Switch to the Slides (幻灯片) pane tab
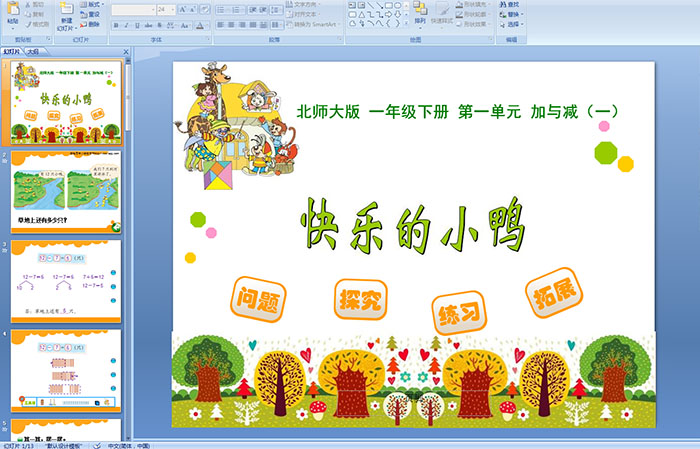 [11, 52]
